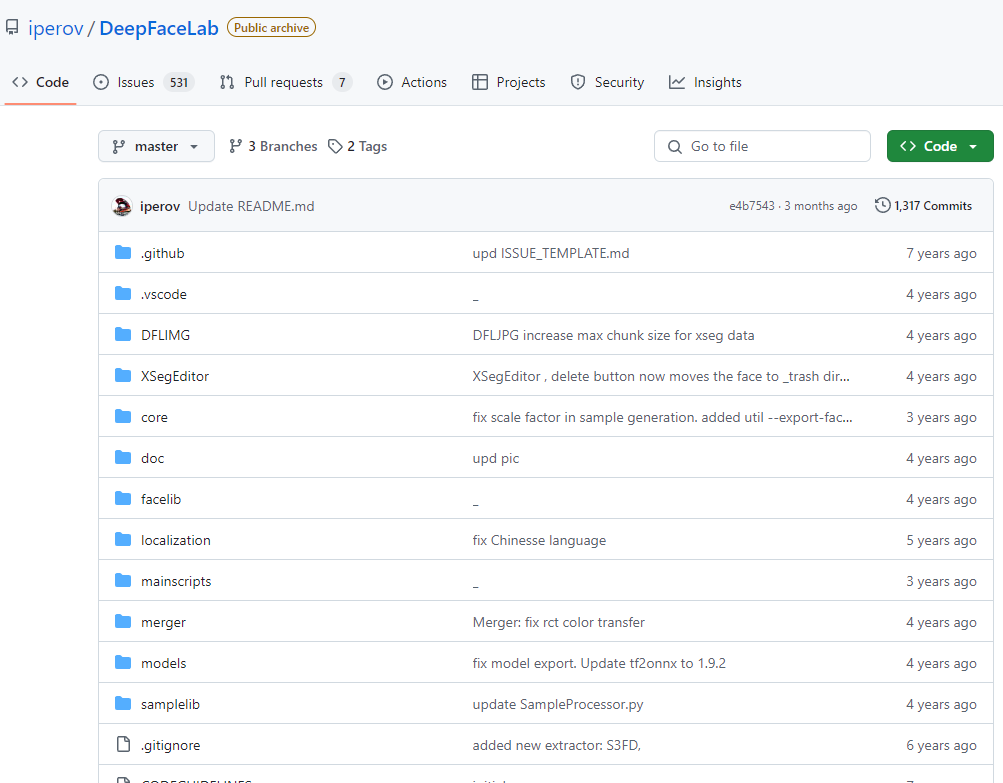Click the repository icon beside iperov

tap(12, 28)
